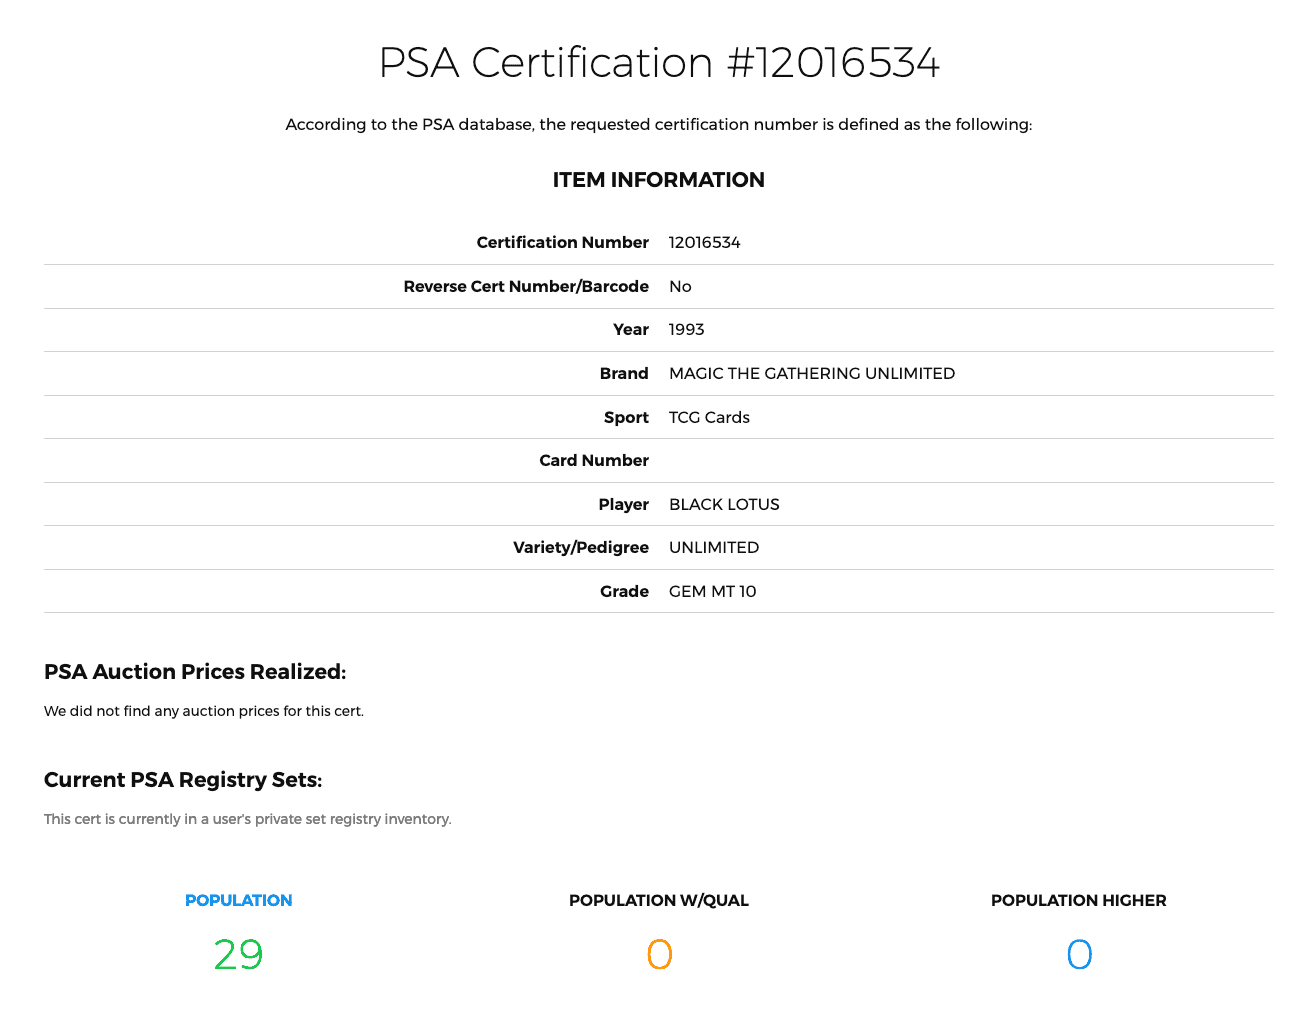This screenshot has height=1016, width=1290.
Task: Select certification number value 12016534
Action: (x=705, y=243)
